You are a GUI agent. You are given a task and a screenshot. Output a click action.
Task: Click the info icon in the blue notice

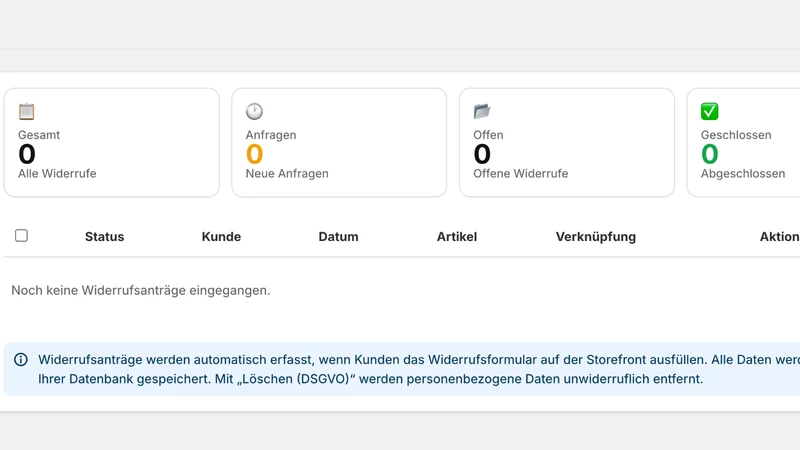pos(21,360)
